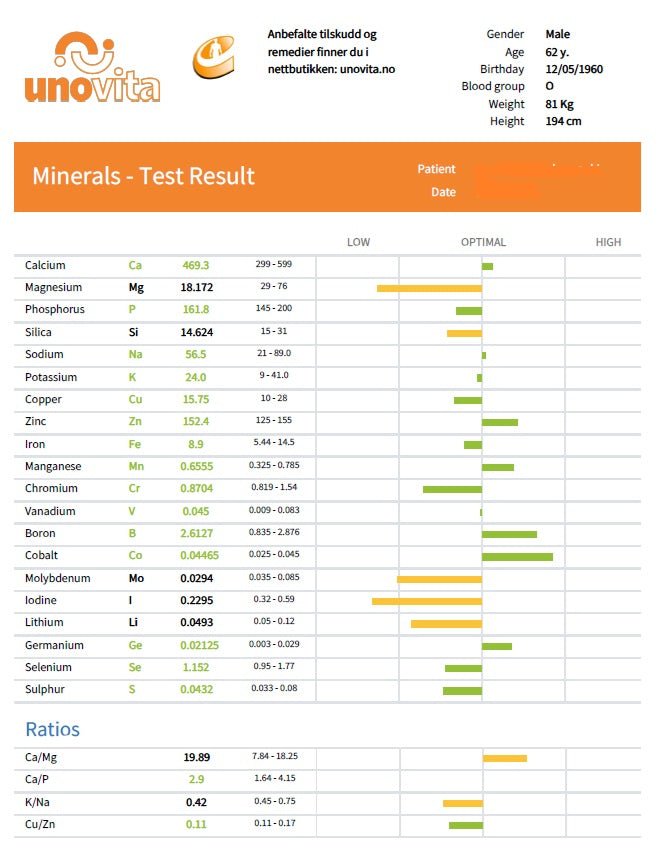Click the K/Na ratio value 0.42
The image size is (658, 859).
click(196, 802)
